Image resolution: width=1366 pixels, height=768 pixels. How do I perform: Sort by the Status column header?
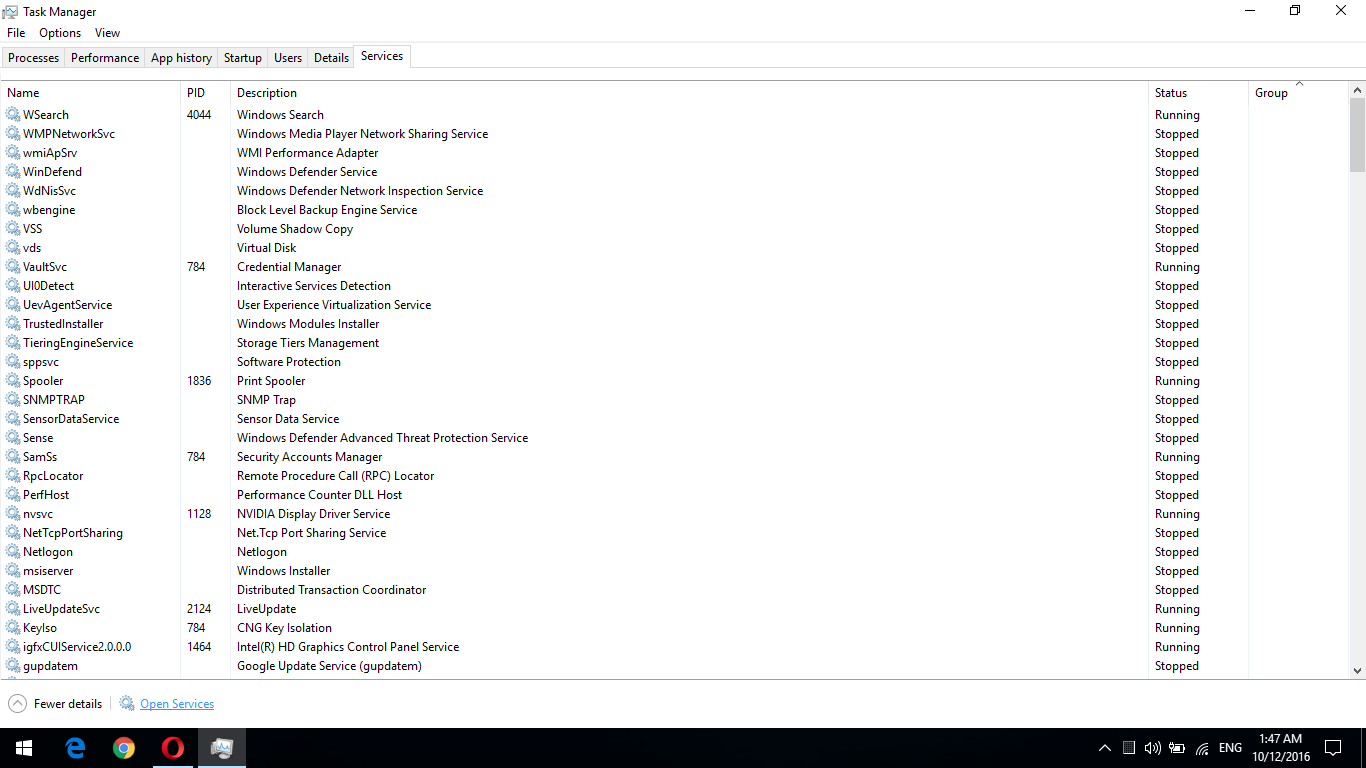(x=1198, y=93)
